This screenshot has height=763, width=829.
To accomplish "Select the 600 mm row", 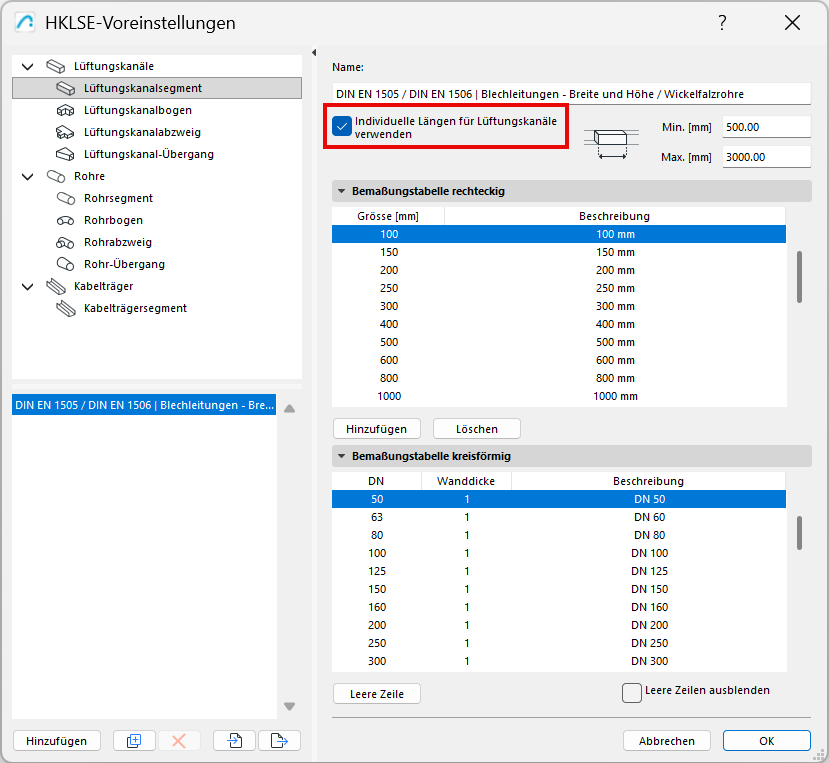I will click(x=559, y=360).
